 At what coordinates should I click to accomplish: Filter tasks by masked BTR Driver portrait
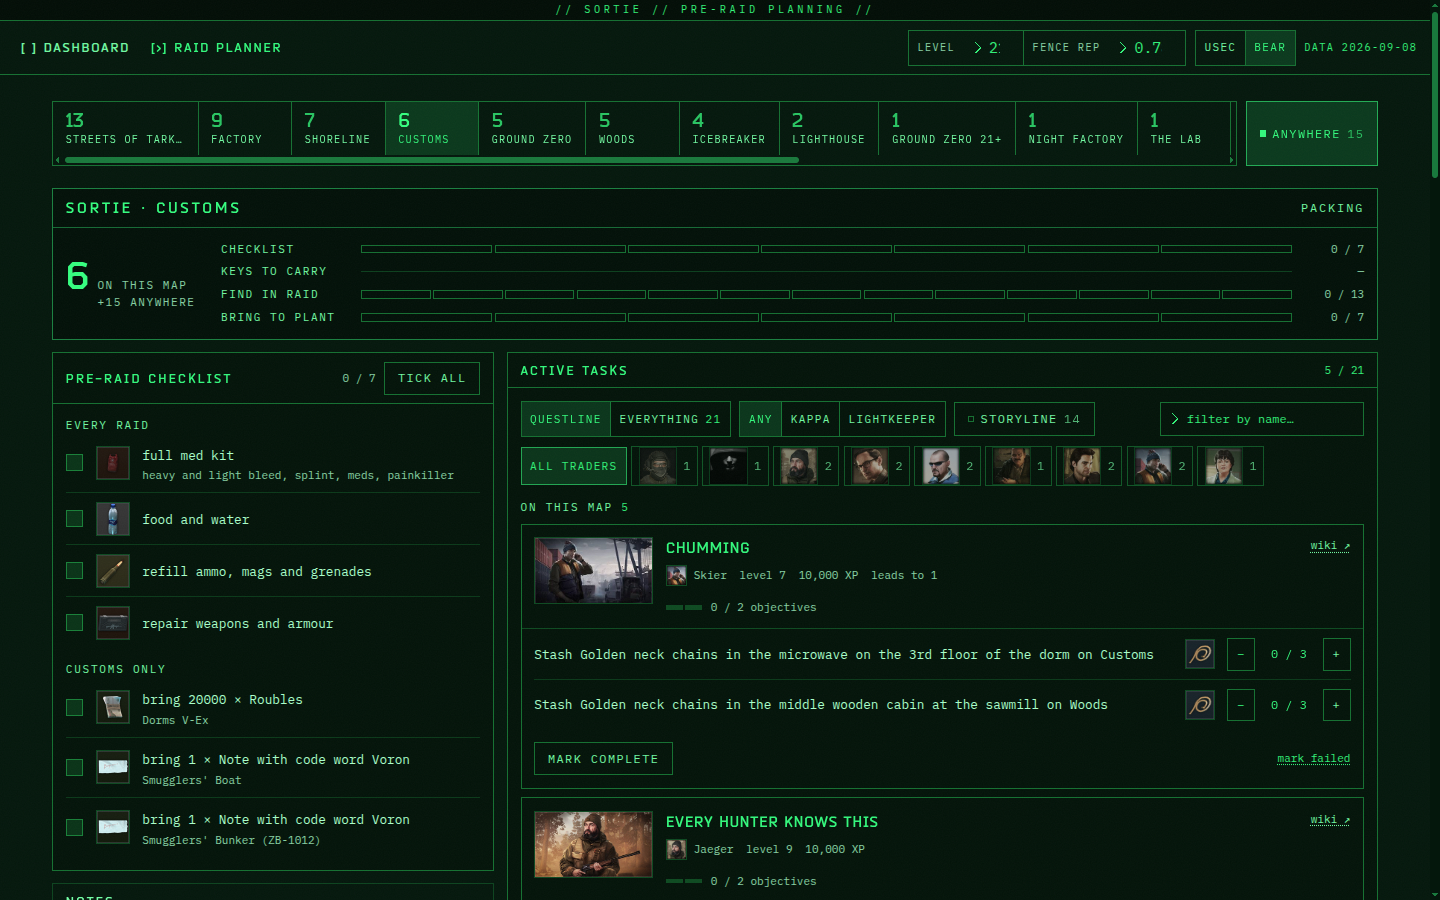tap(664, 466)
